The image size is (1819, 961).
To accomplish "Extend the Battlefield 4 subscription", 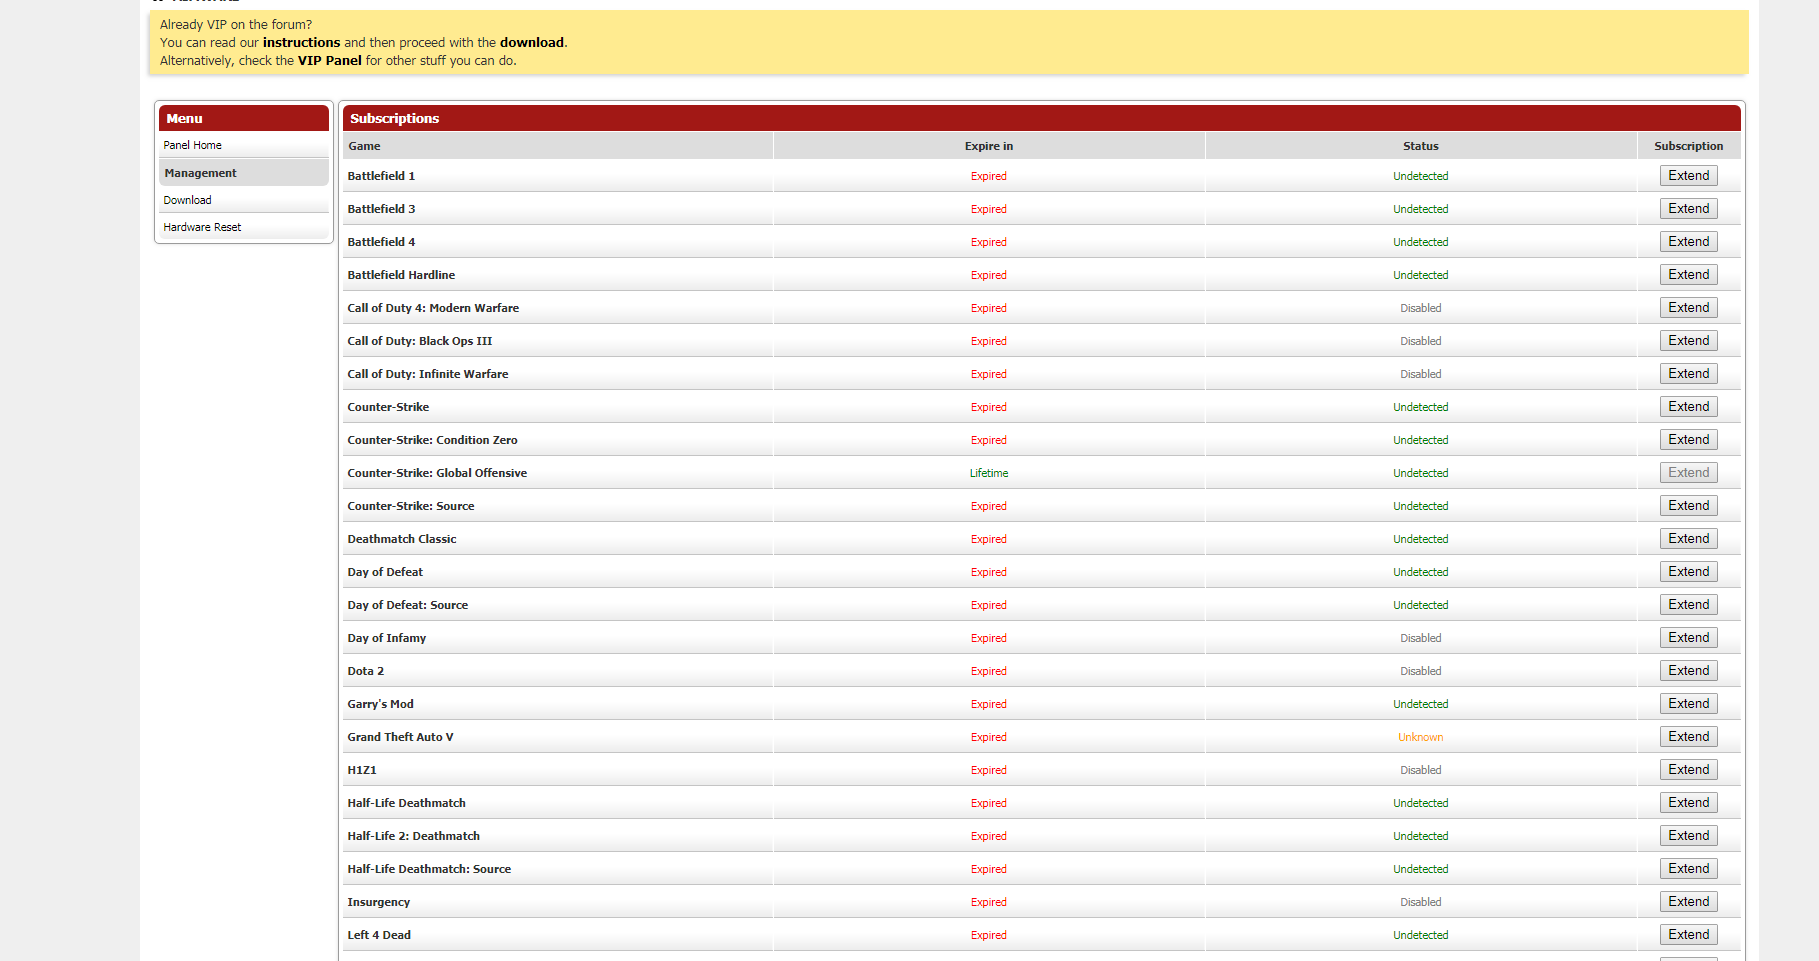I will [x=1689, y=242].
